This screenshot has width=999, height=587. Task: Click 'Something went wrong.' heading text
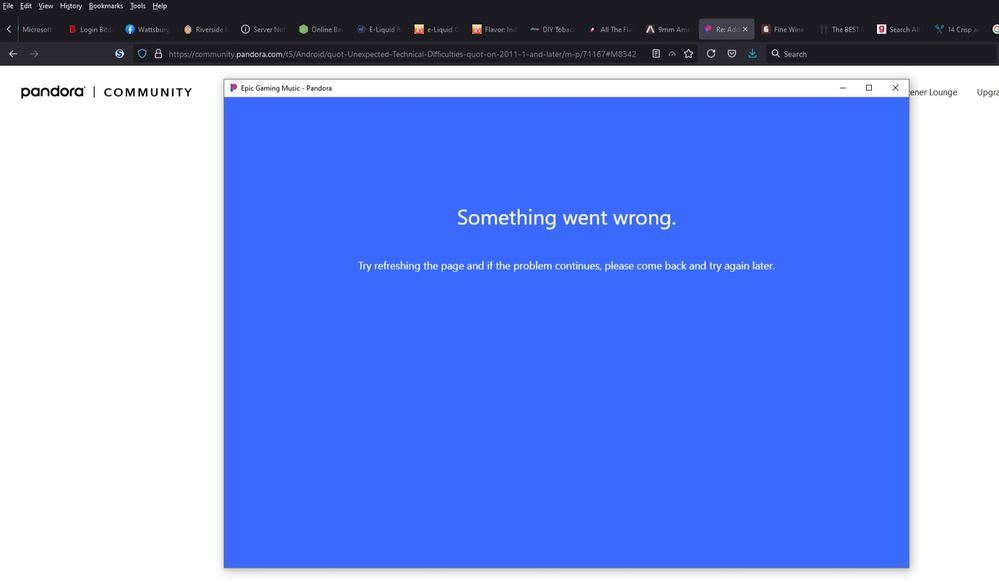click(566, 218)
